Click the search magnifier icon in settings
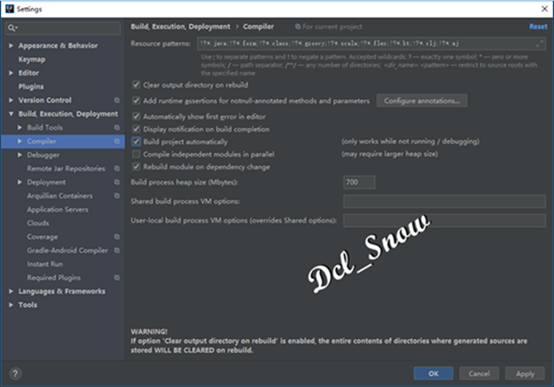Viewport: 554px width, 387px height. coord(12,28)
